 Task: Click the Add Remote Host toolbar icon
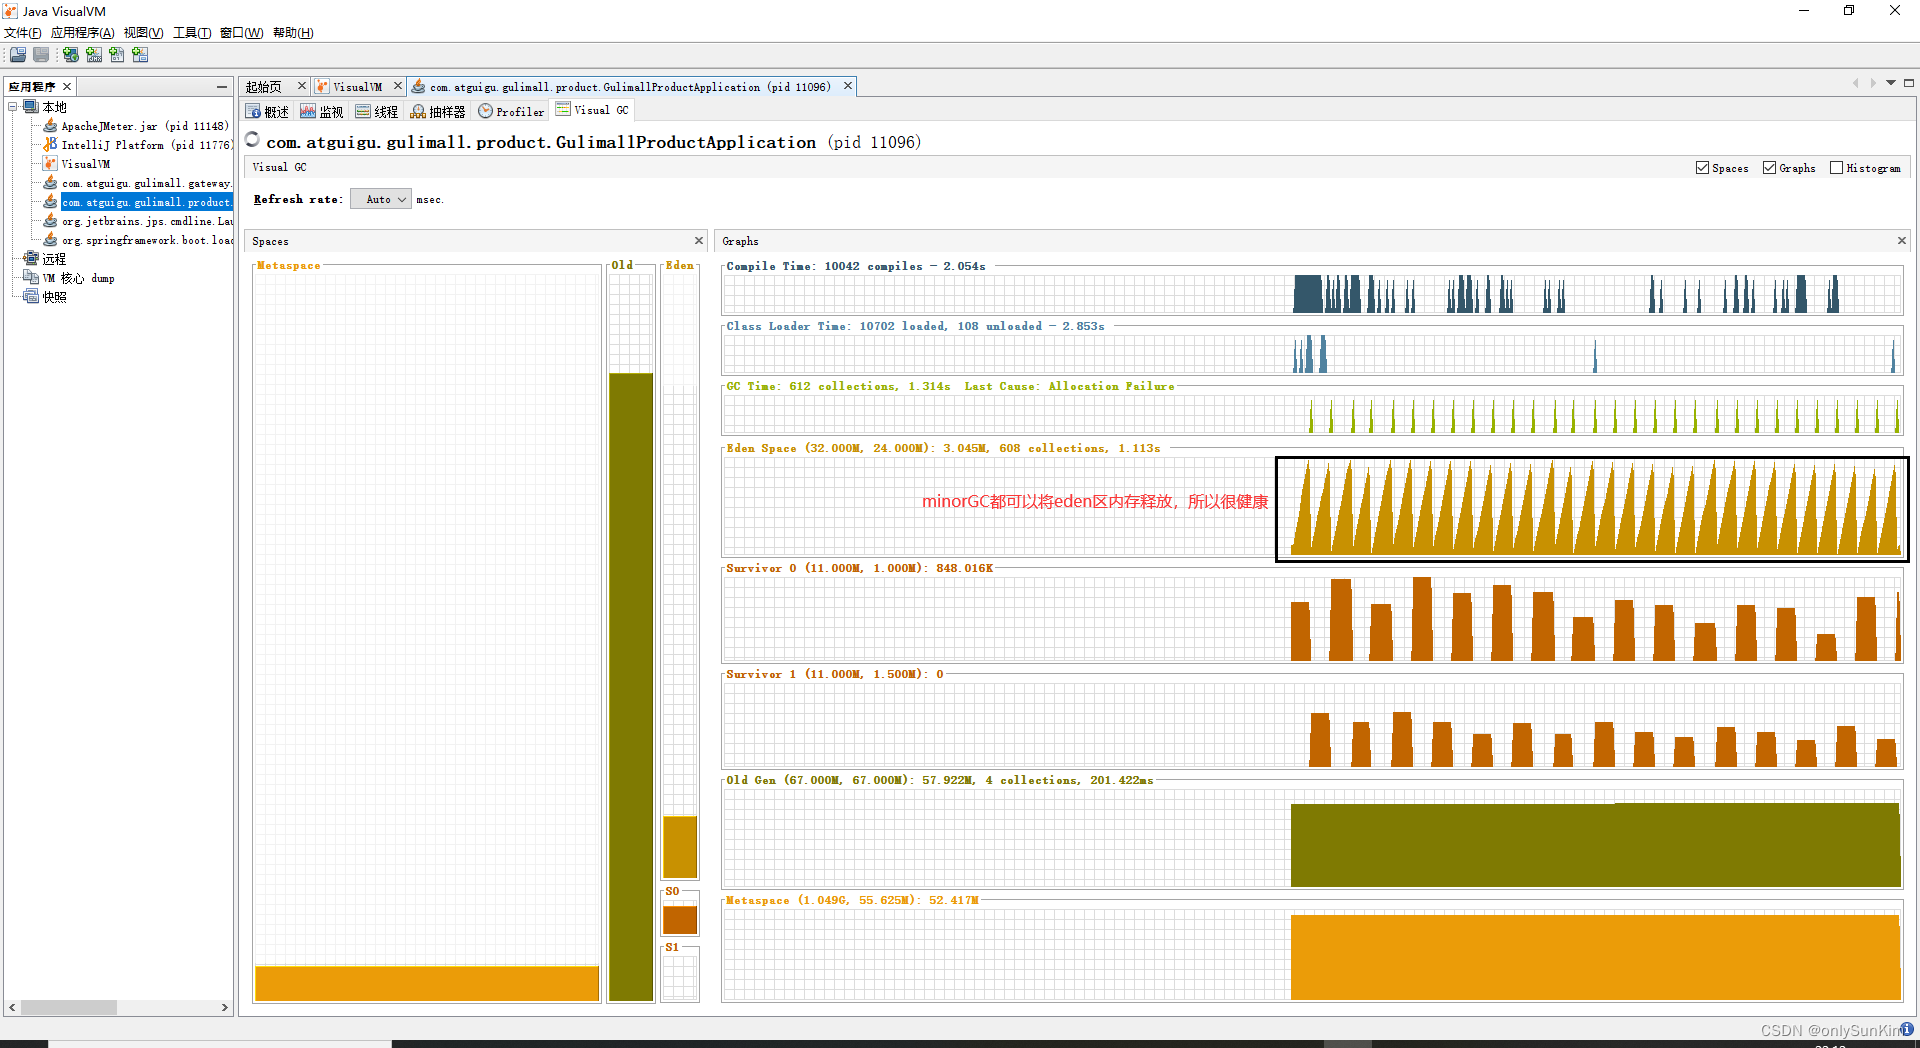point(71,55)
